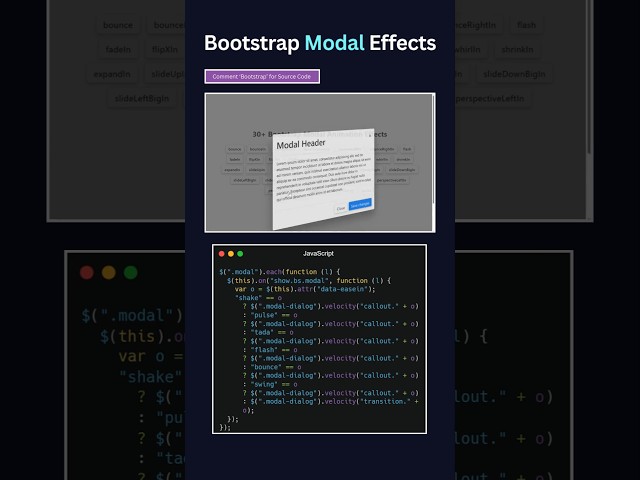Image resolution: width=640 pixels, height=480 pixels.
Task: Click the word 'Bootstrap' in the heading
Action: (x=252, y=44)
